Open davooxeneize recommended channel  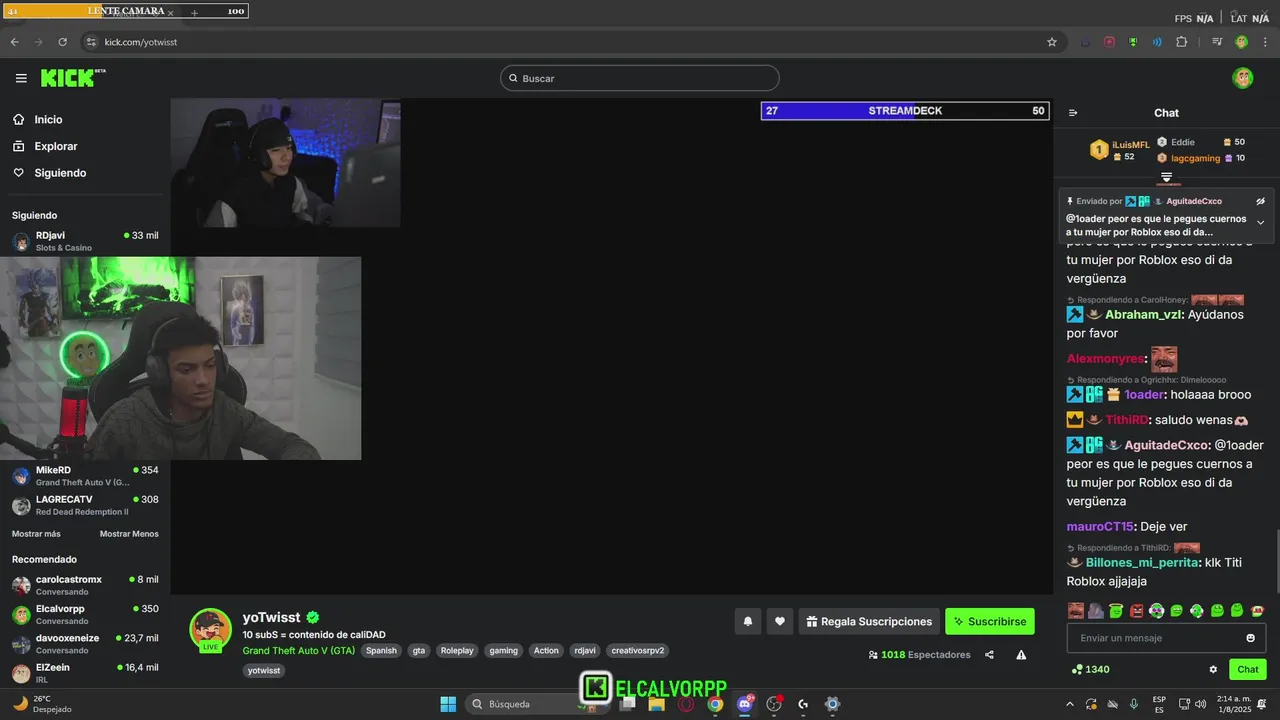85,643
